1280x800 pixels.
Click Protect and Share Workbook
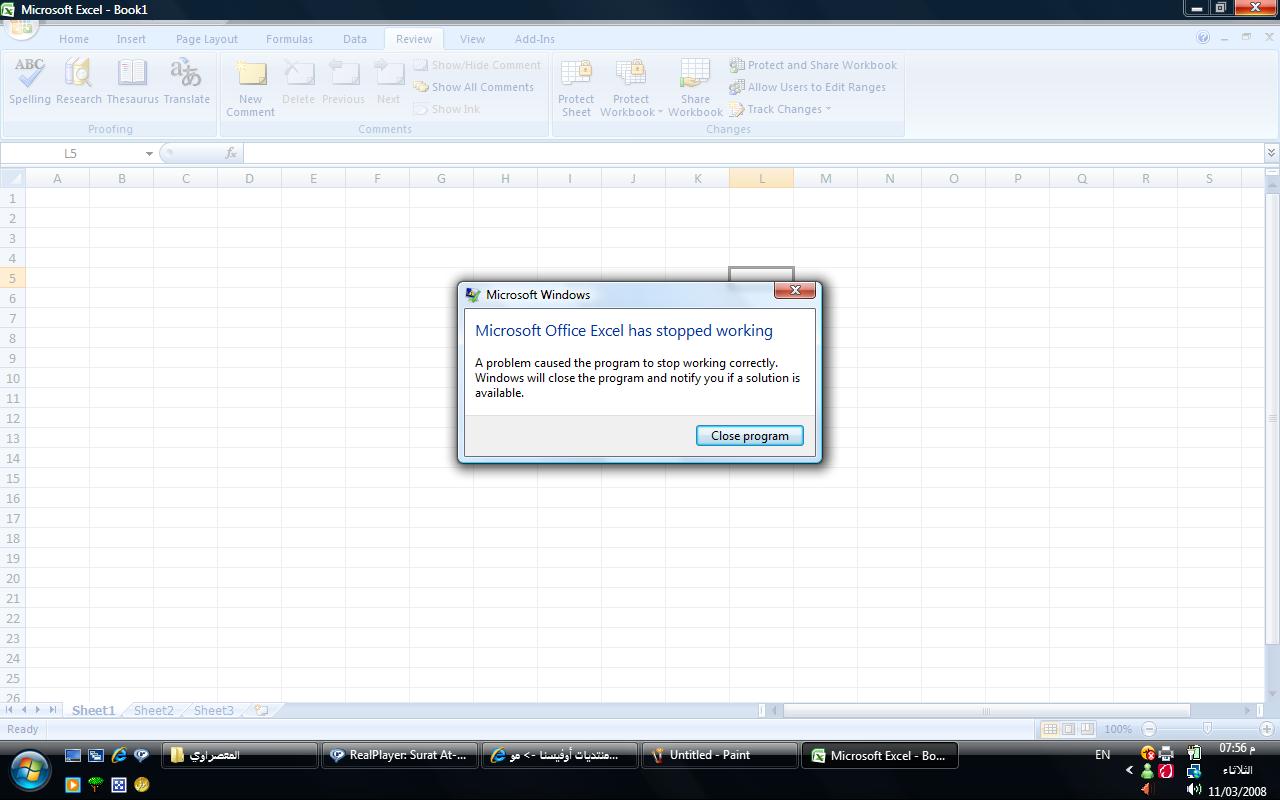813,65
